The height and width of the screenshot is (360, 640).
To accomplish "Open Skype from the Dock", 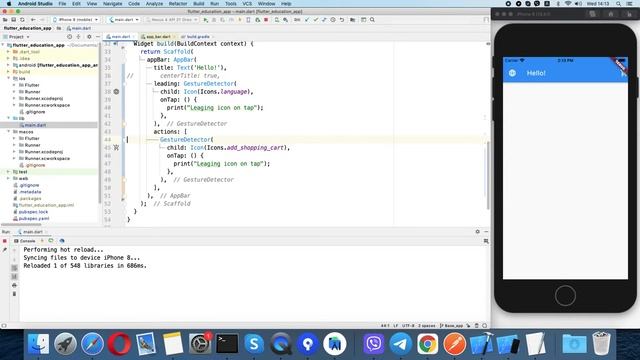I will point(254,344).
